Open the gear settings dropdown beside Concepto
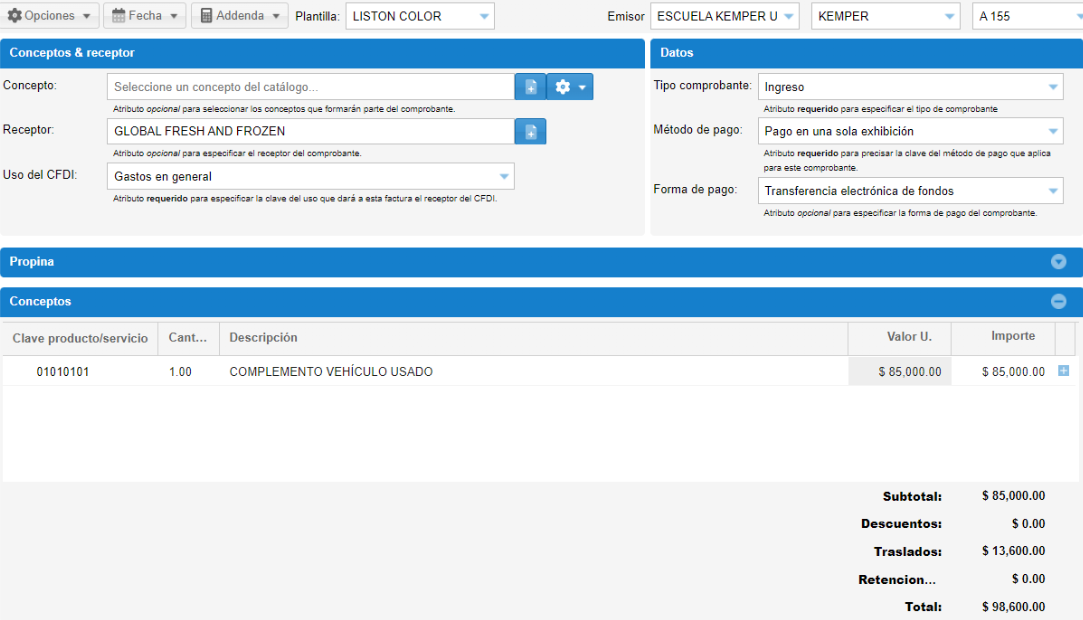The image size is (1083, 620). point(570,87)
